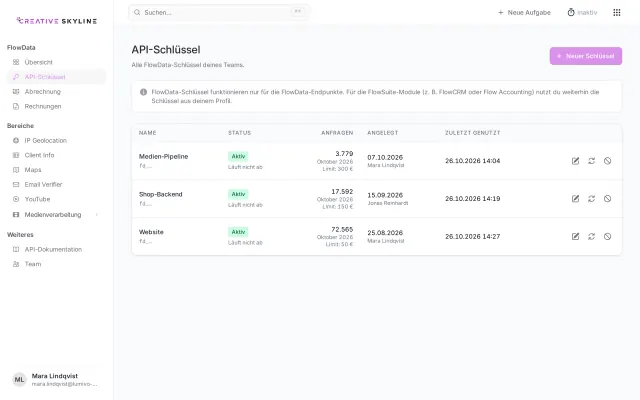Revoke the Medien-Pipeline key
The width and height of the screenshot is (640, 400).
pyautogui.click(x=607, y=161)
